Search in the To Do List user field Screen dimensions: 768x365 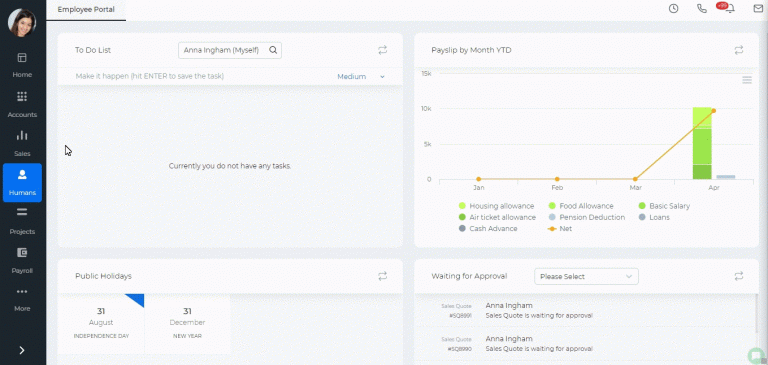273,50
